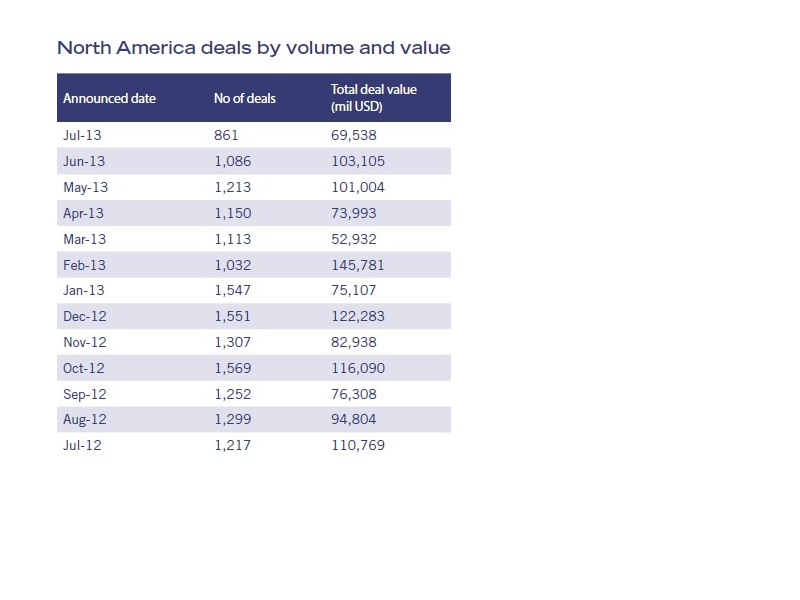Click the 52,932 deal value cell

click(x=354, y=239)
